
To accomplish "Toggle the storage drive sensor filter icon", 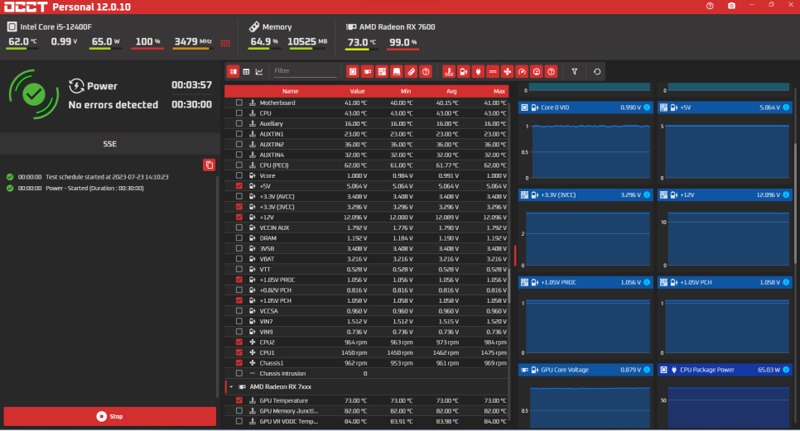I will pos(396,71).
